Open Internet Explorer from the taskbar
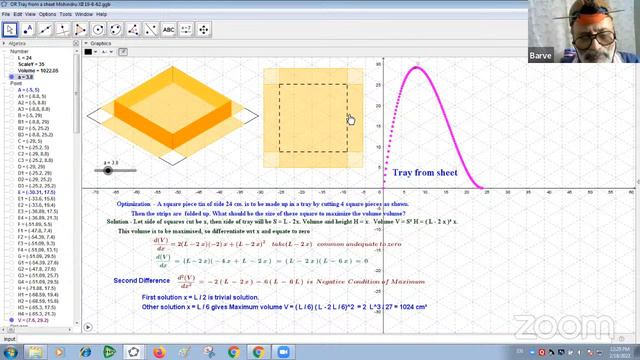 (85, 352)
